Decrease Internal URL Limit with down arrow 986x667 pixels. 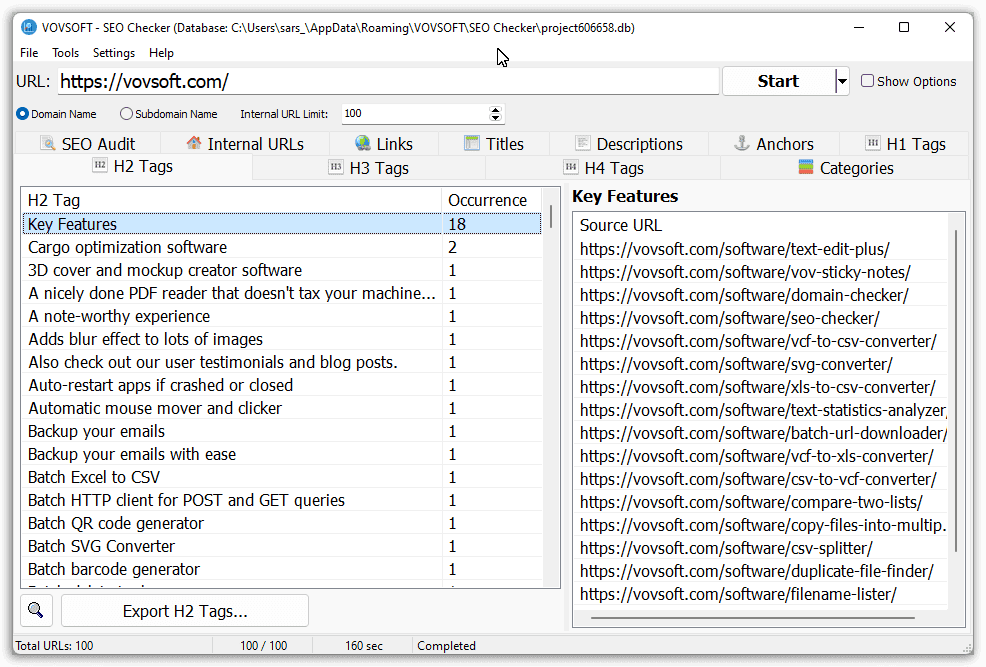496,118
